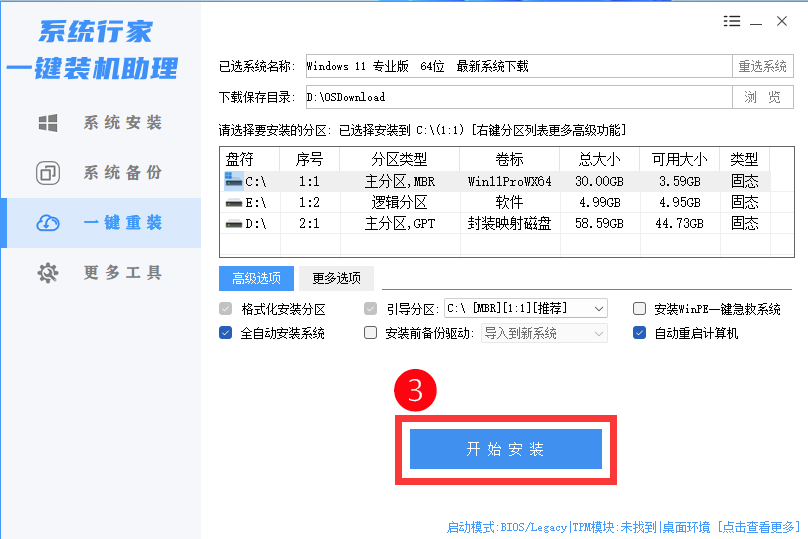
Task: Click the 4.95GB free size cell
Action: click(x=680, y=203)
